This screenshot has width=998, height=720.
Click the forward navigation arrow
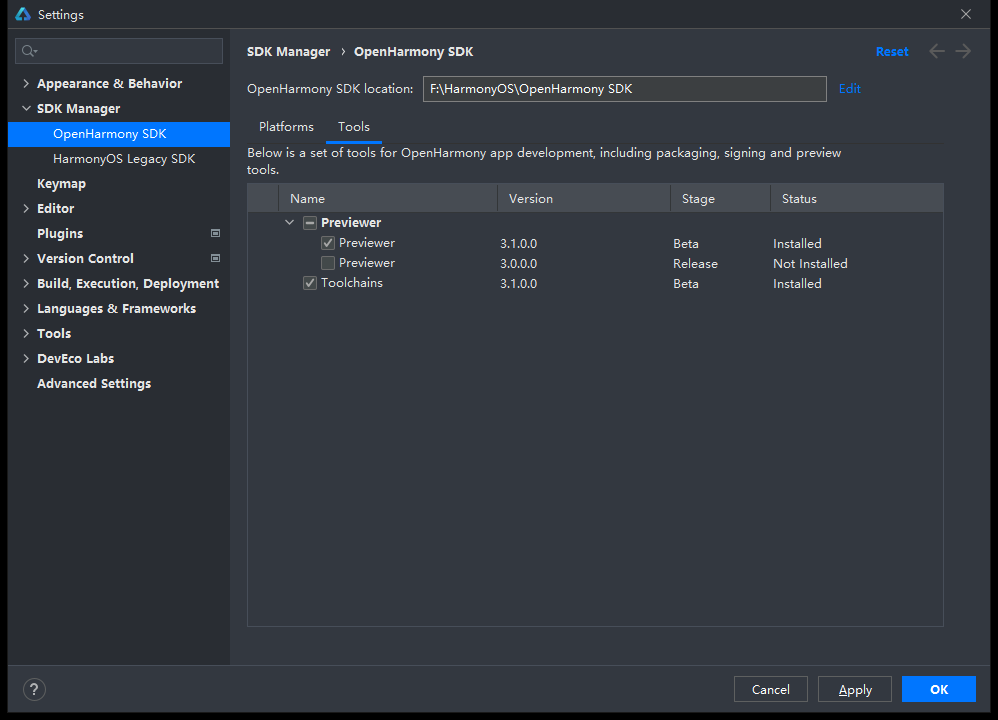pos(963,51)
